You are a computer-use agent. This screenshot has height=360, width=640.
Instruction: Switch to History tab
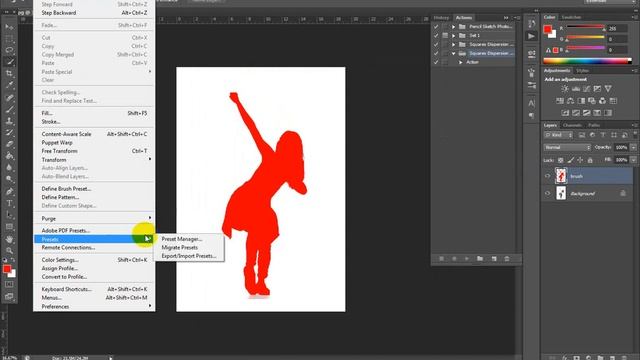coord(441,18)
